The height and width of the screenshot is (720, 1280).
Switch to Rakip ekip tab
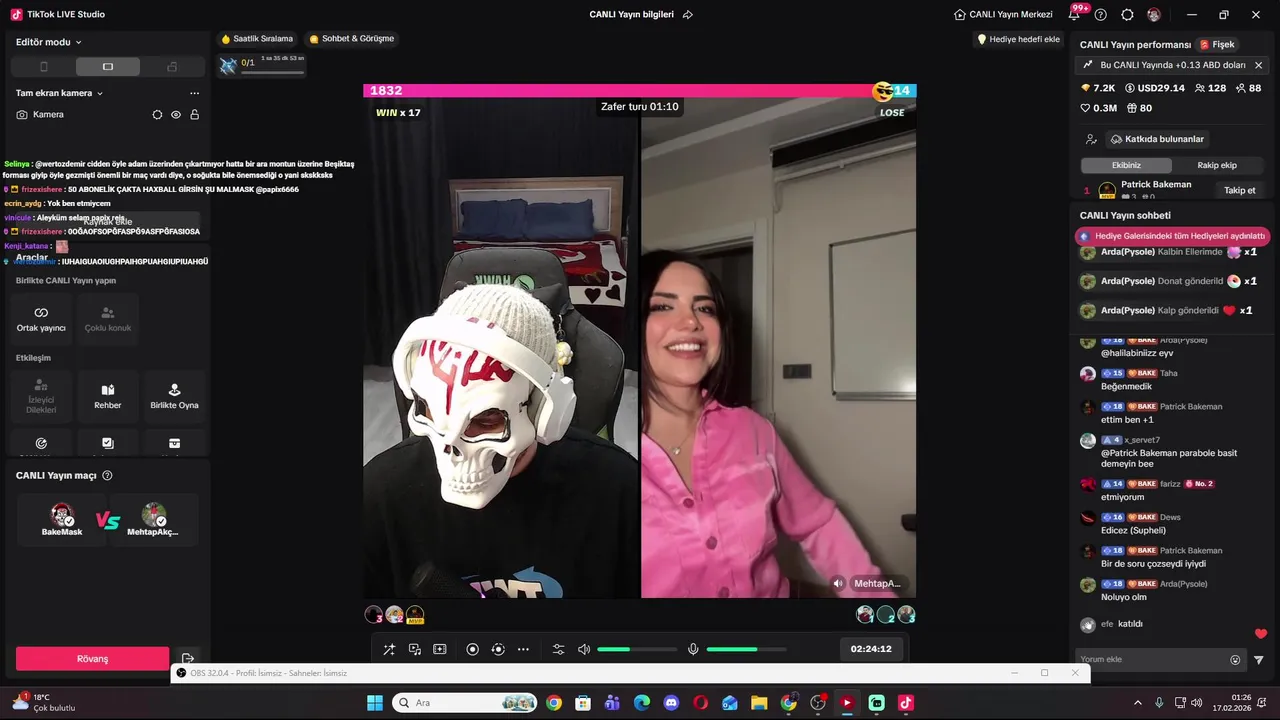point(1217,165)
